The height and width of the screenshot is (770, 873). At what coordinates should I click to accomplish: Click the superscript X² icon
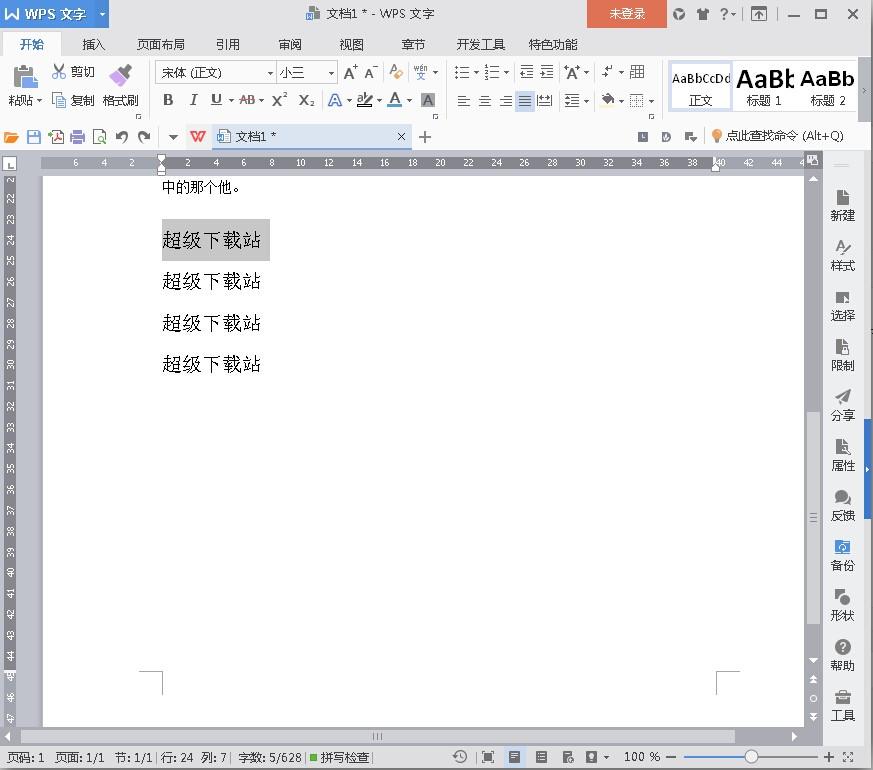(x=279, y=100)
